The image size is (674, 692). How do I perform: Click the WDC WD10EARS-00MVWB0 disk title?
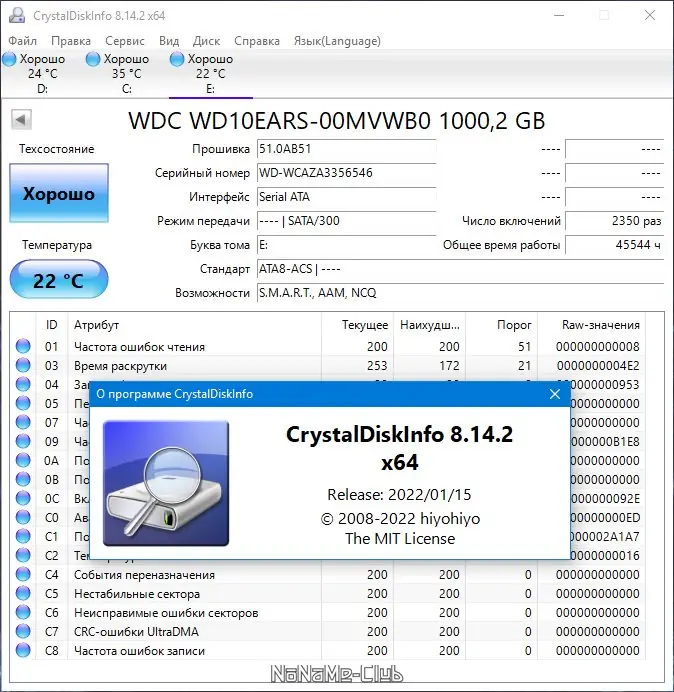[x=337, y=120]
